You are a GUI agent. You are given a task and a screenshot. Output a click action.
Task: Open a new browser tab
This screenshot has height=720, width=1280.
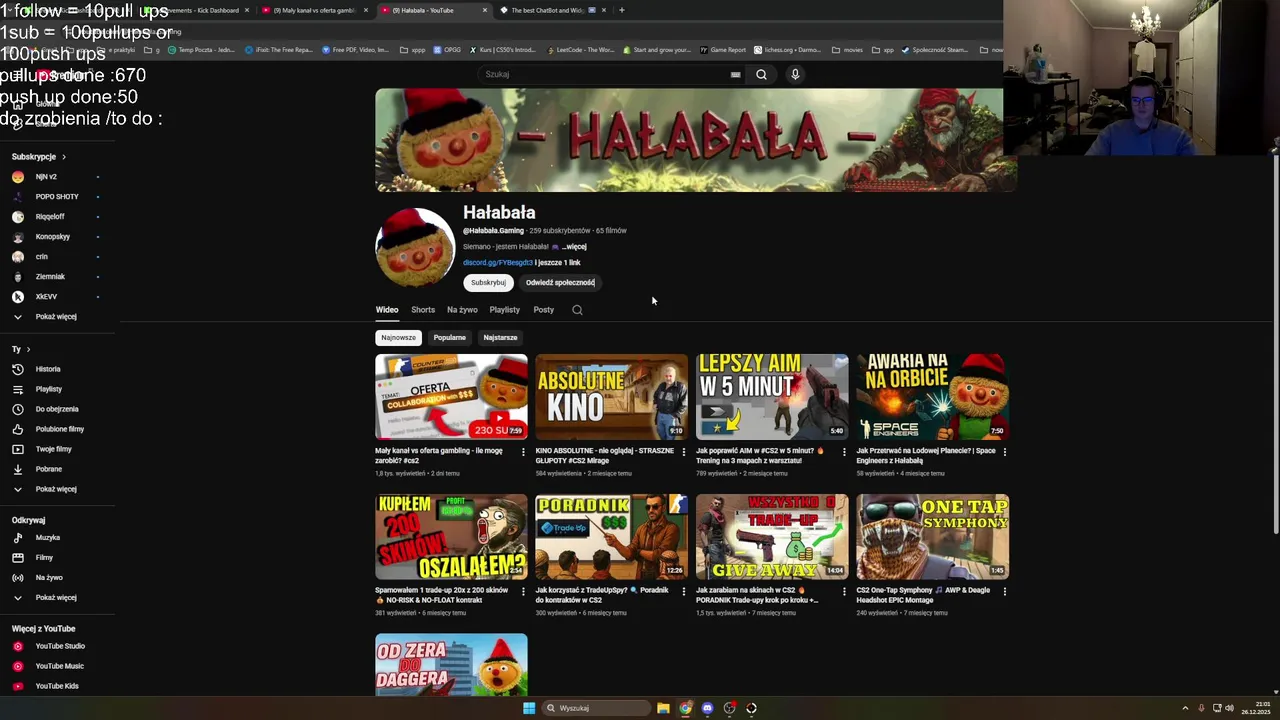point(621,10)
